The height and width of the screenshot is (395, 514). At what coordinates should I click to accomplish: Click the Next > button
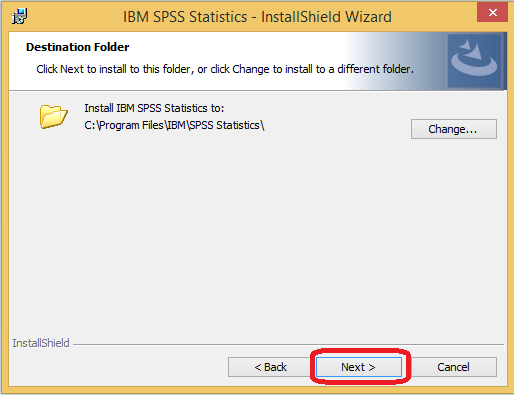pyautogui.click(x=359, y=367)
